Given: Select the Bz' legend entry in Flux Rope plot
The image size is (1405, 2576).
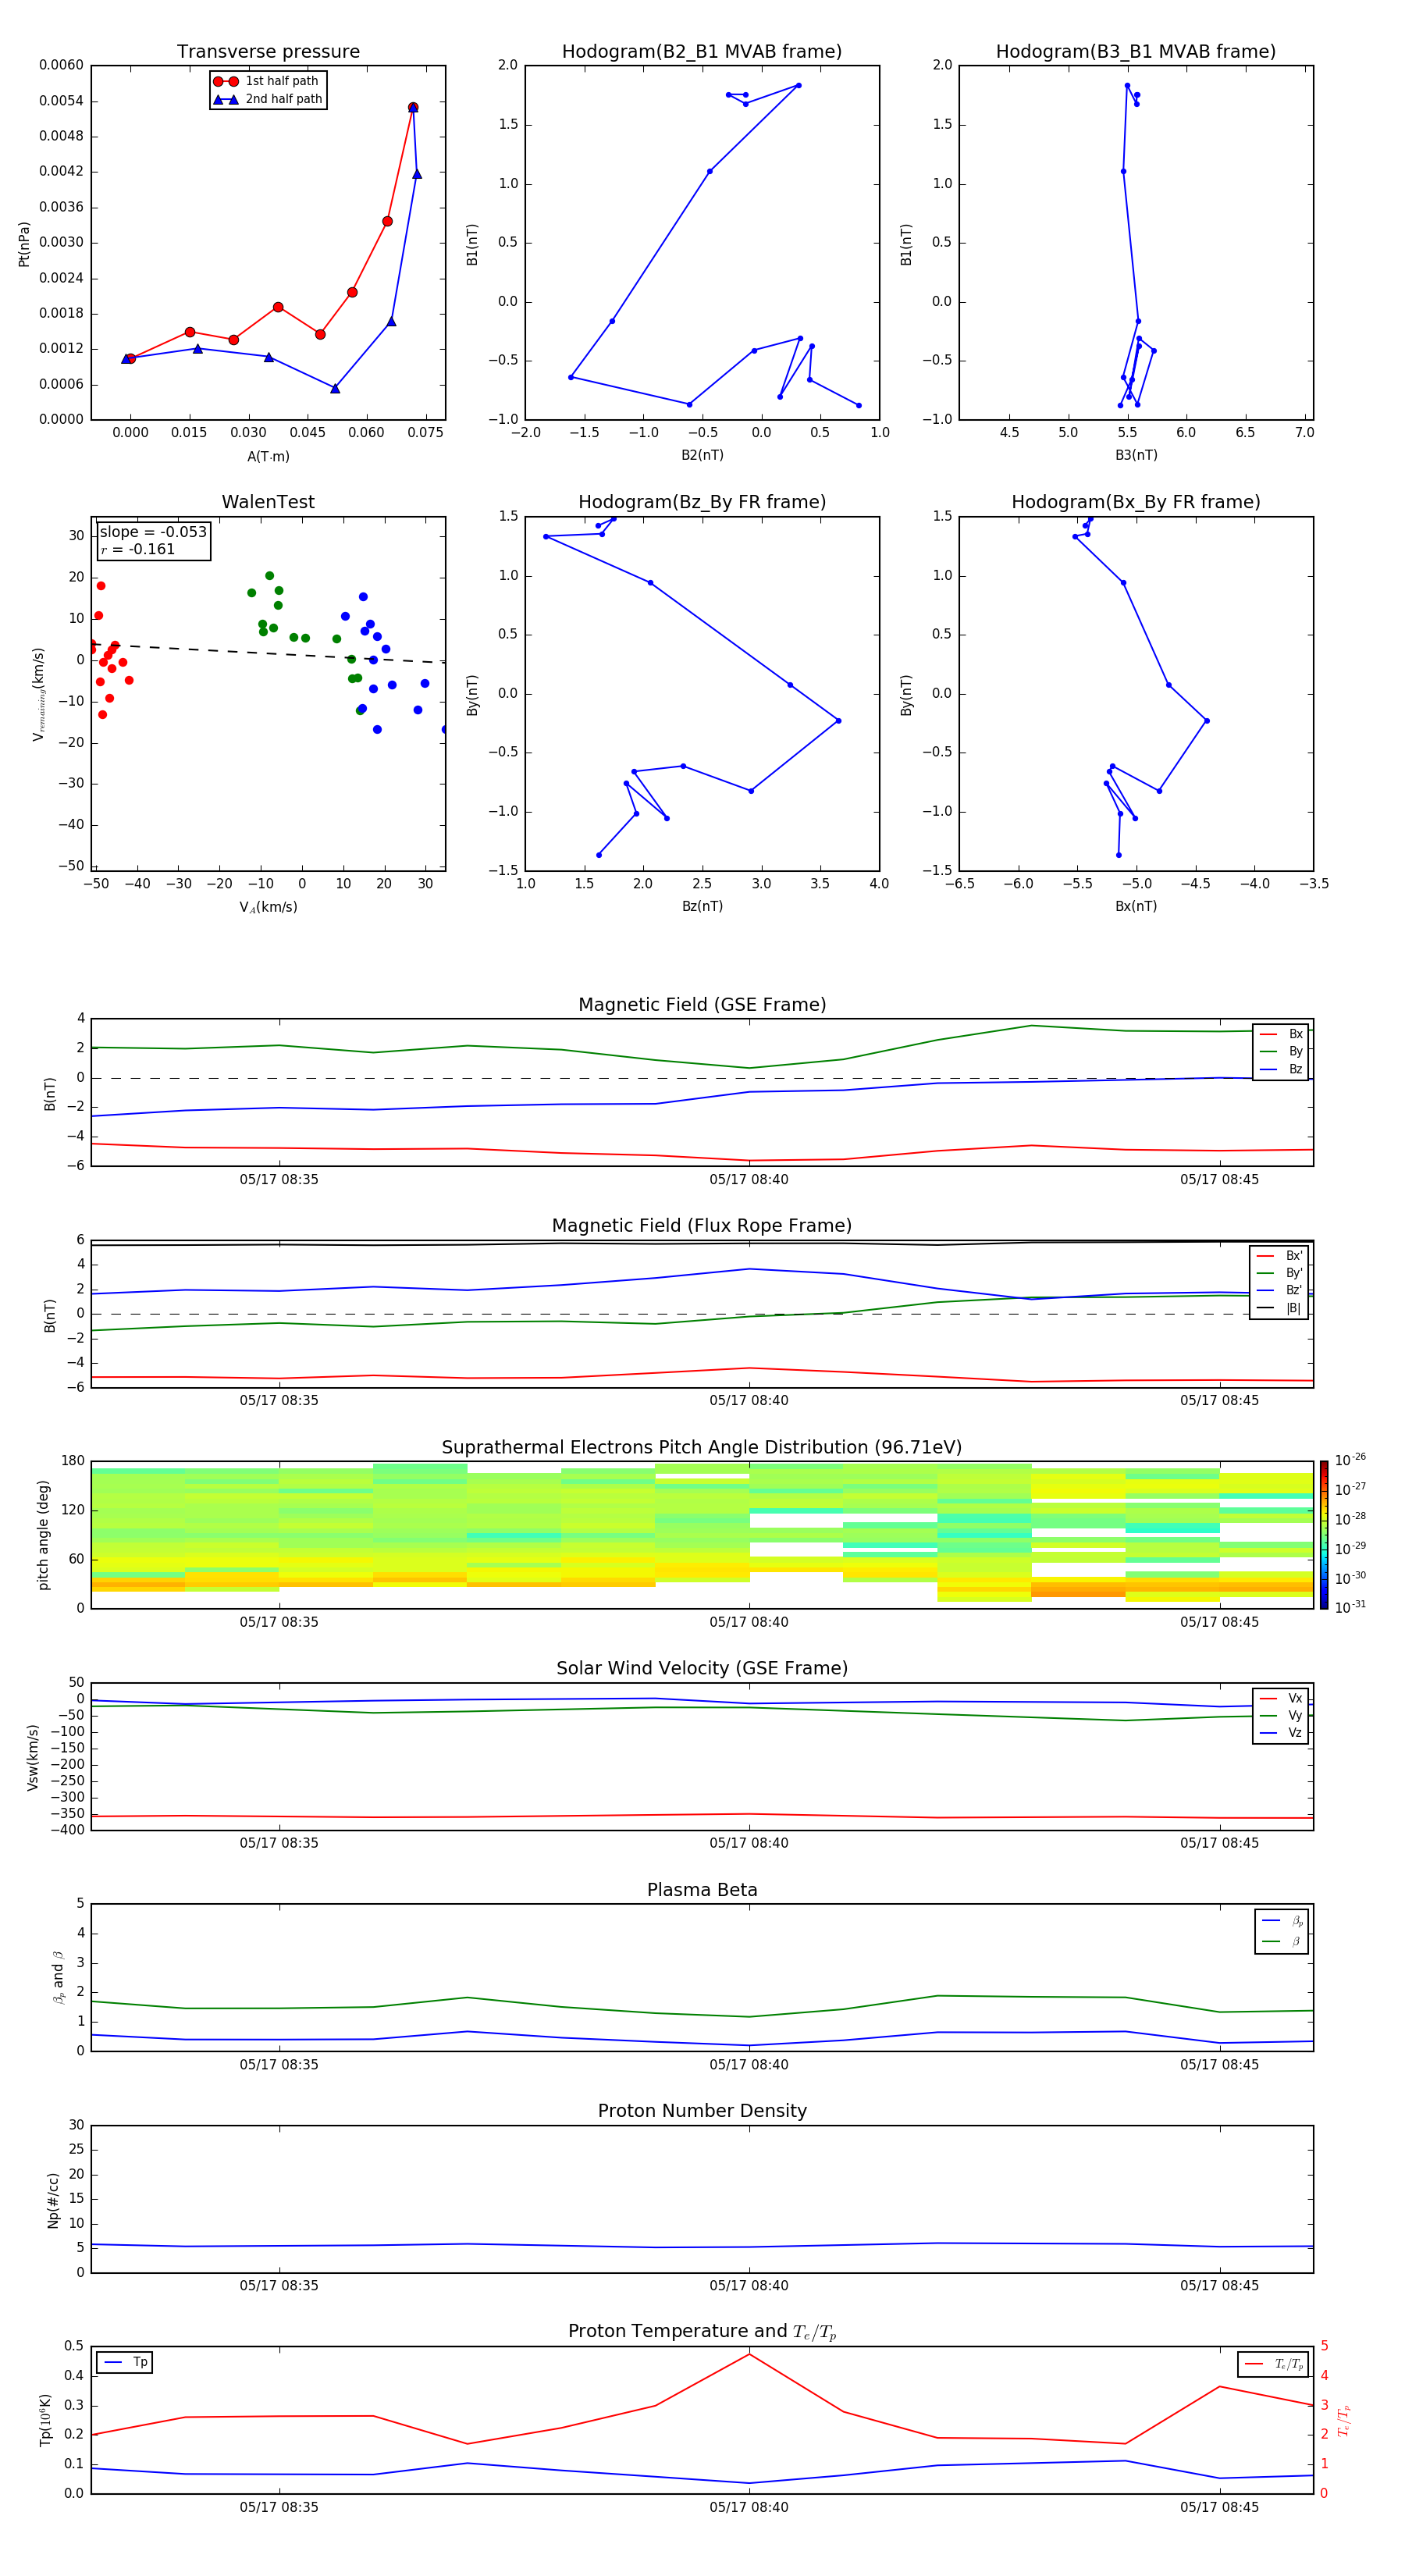Looking at the screenshot, I should pyautogui.click(x=1279, y=1290).
